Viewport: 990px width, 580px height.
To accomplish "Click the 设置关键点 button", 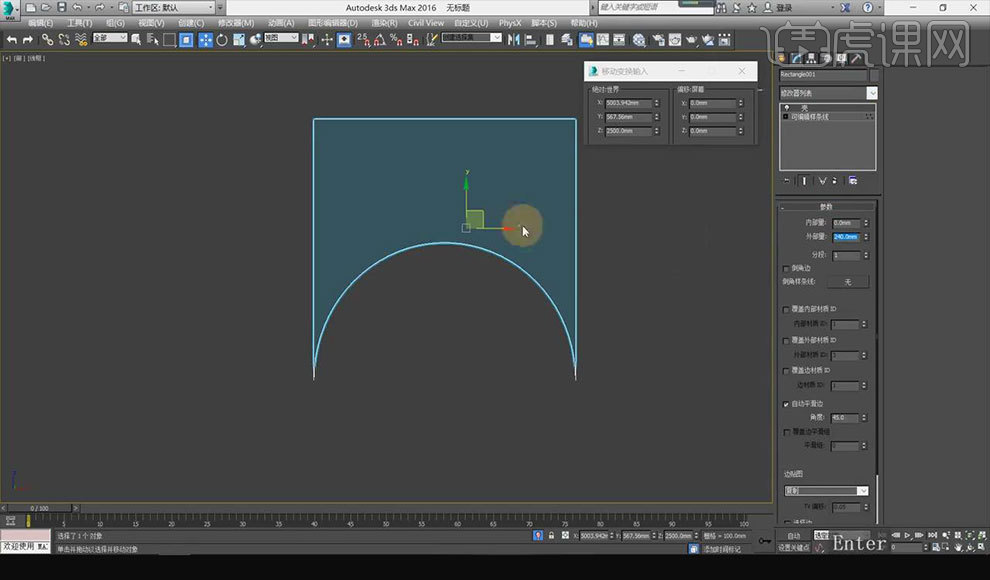I will click(794, 547).
